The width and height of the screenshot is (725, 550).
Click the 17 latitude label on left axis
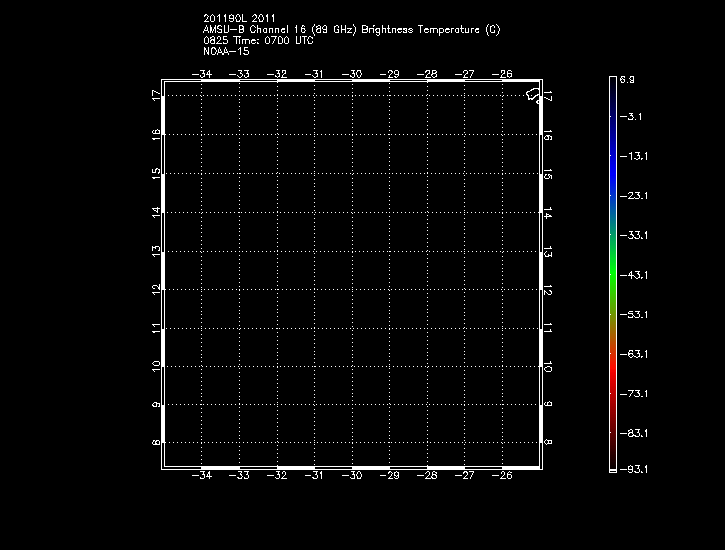tap(156, 96)
